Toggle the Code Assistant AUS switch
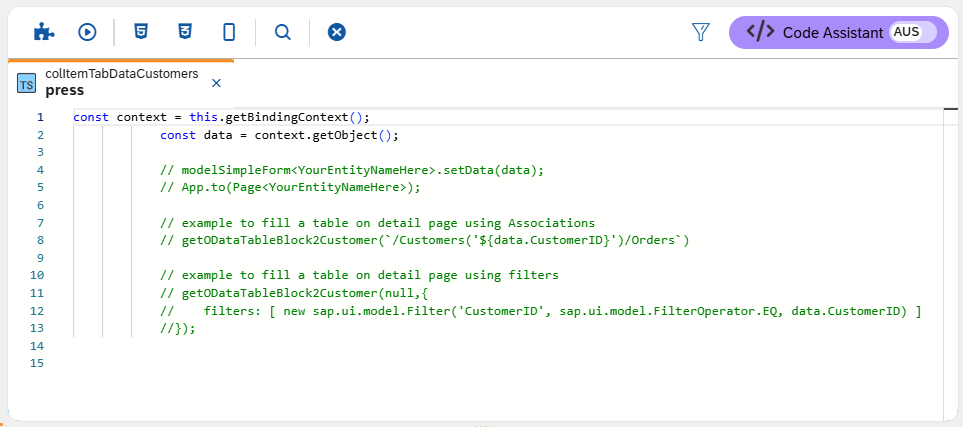The height and width of the screenshot is (427, 963). [913, 33]
